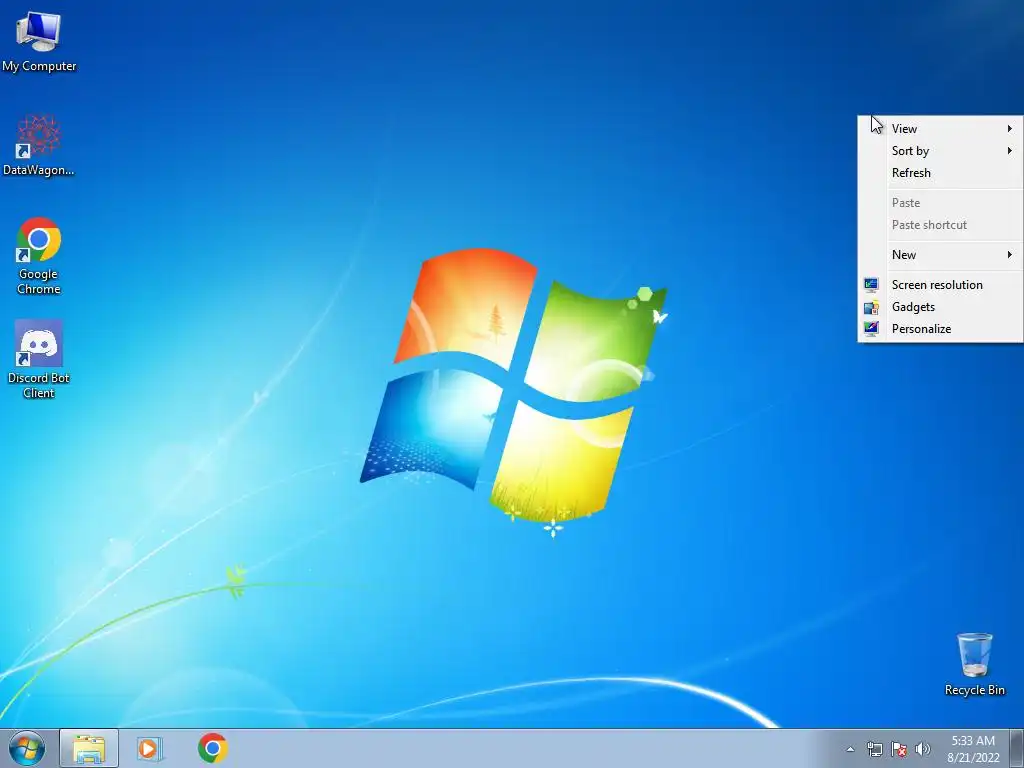
Task: Click the Gadgets menu icon
Action: (x=871, y=307)
